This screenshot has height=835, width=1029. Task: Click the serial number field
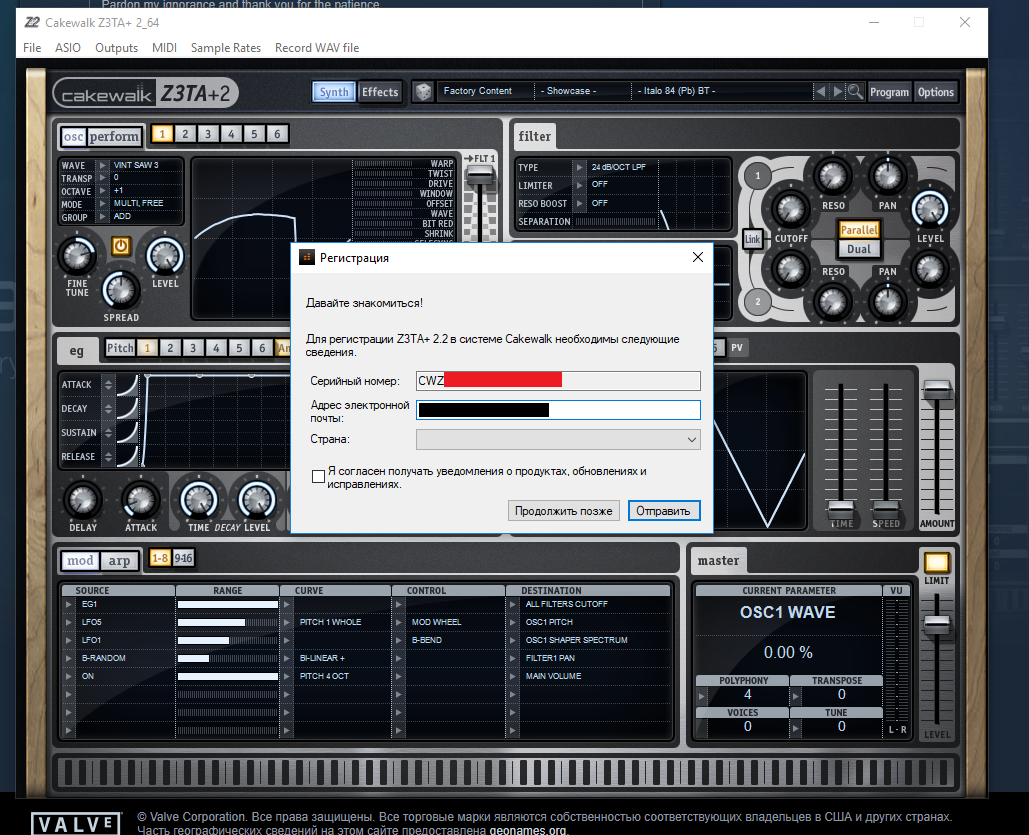click(558, 381)
